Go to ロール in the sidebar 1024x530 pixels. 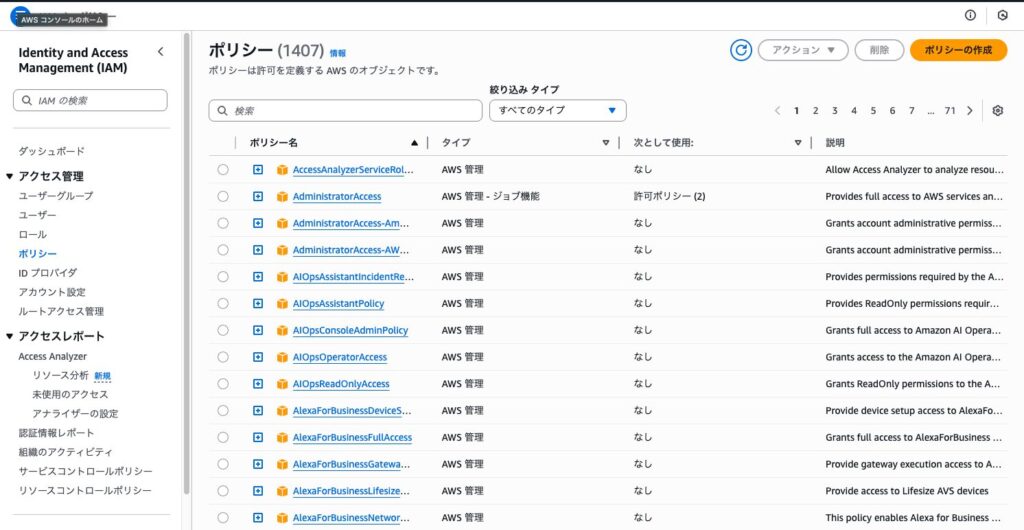(32, 234)
